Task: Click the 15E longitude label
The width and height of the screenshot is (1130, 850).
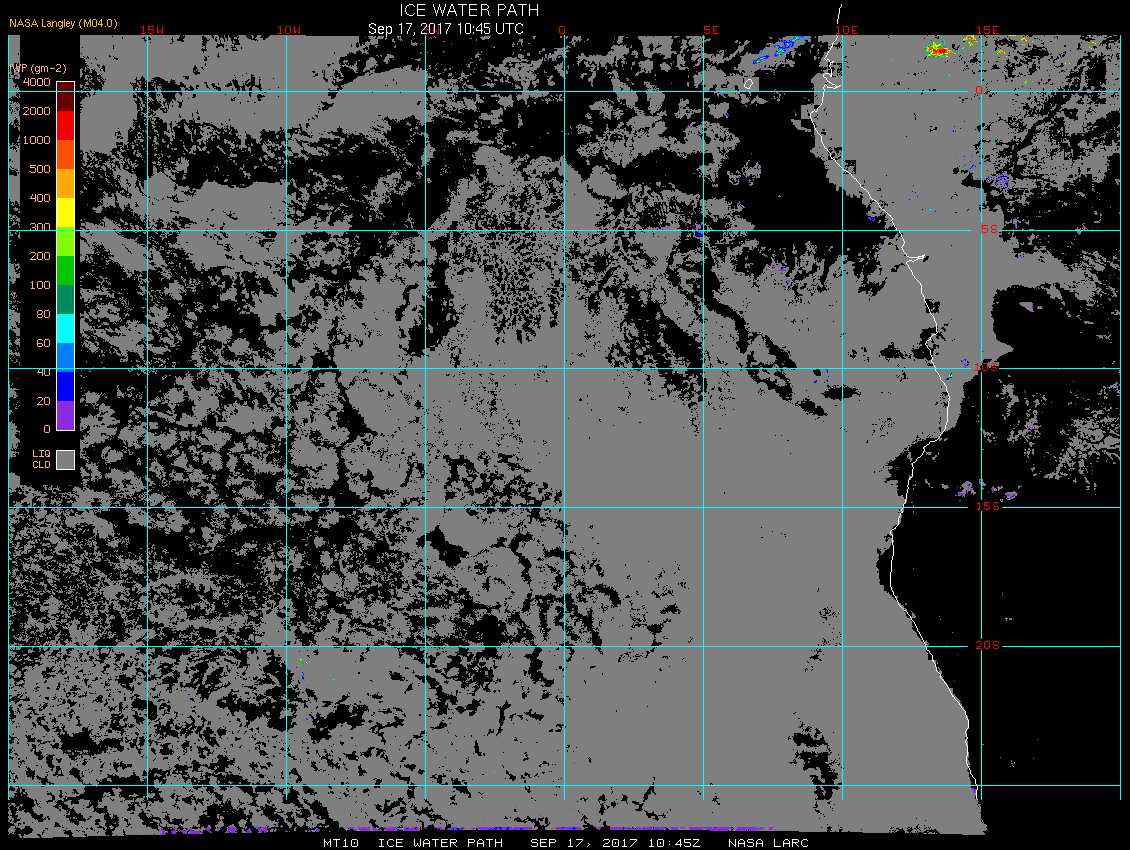Action: (x=987, y=30)
